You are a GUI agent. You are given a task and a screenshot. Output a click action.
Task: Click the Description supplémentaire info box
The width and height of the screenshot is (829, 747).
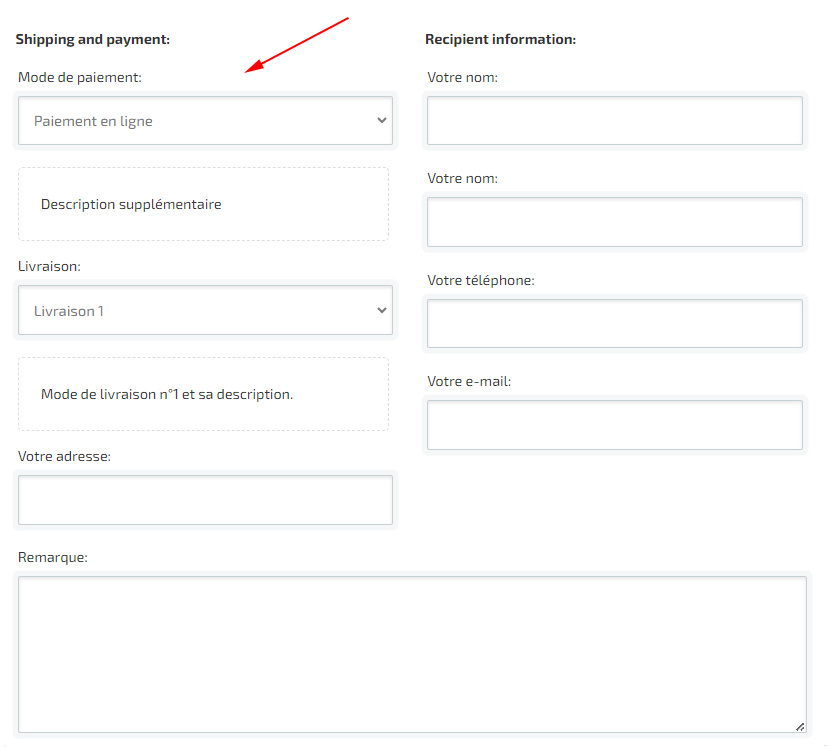pos(203,204)
